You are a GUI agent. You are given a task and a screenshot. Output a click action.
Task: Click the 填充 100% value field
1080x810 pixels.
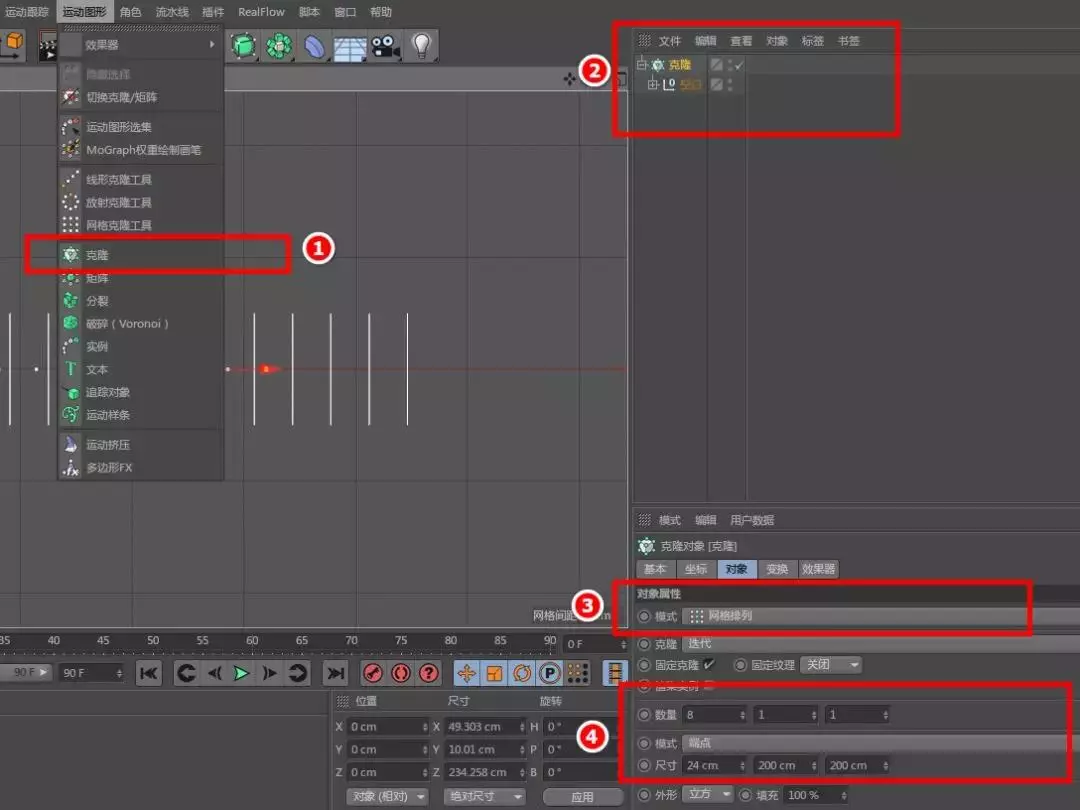[x=814, y=795]
